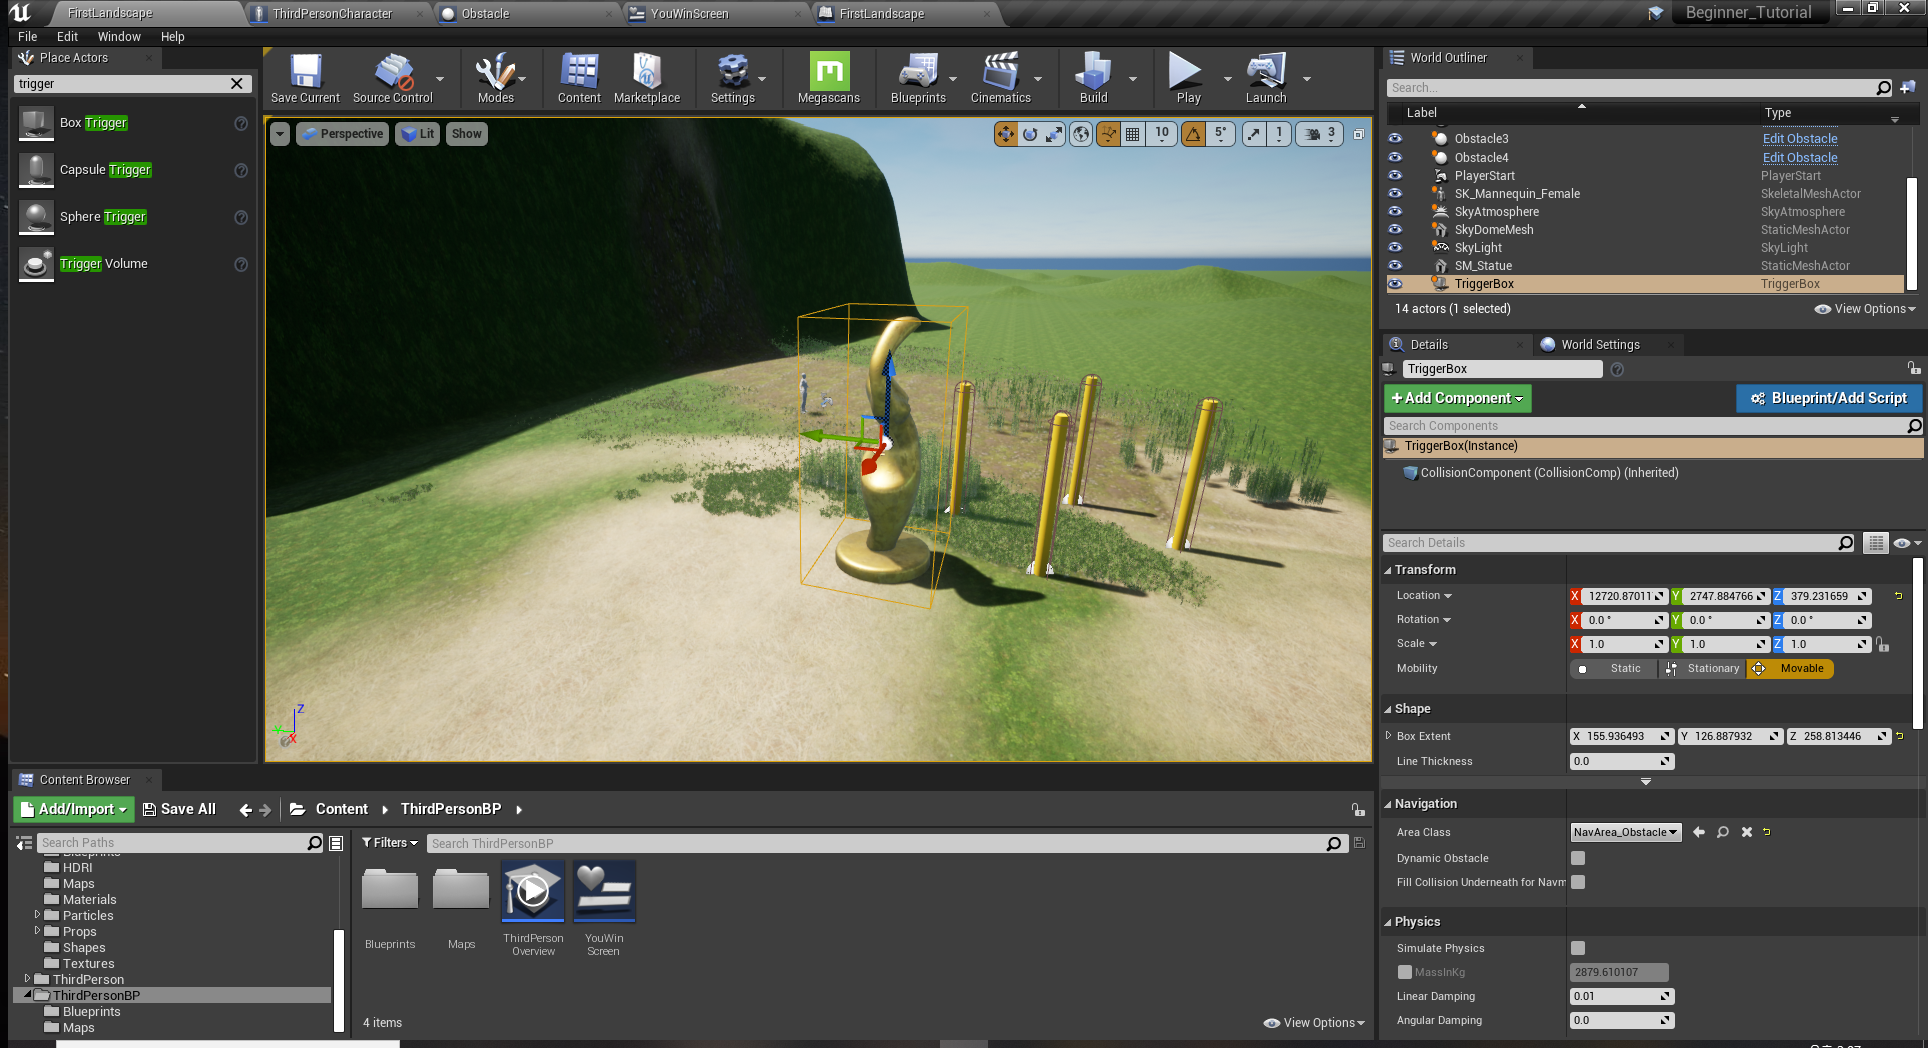Click the Search ThirdPersonBP field
This screenshot has width=1928, height=1048.
tap(885, 843)
